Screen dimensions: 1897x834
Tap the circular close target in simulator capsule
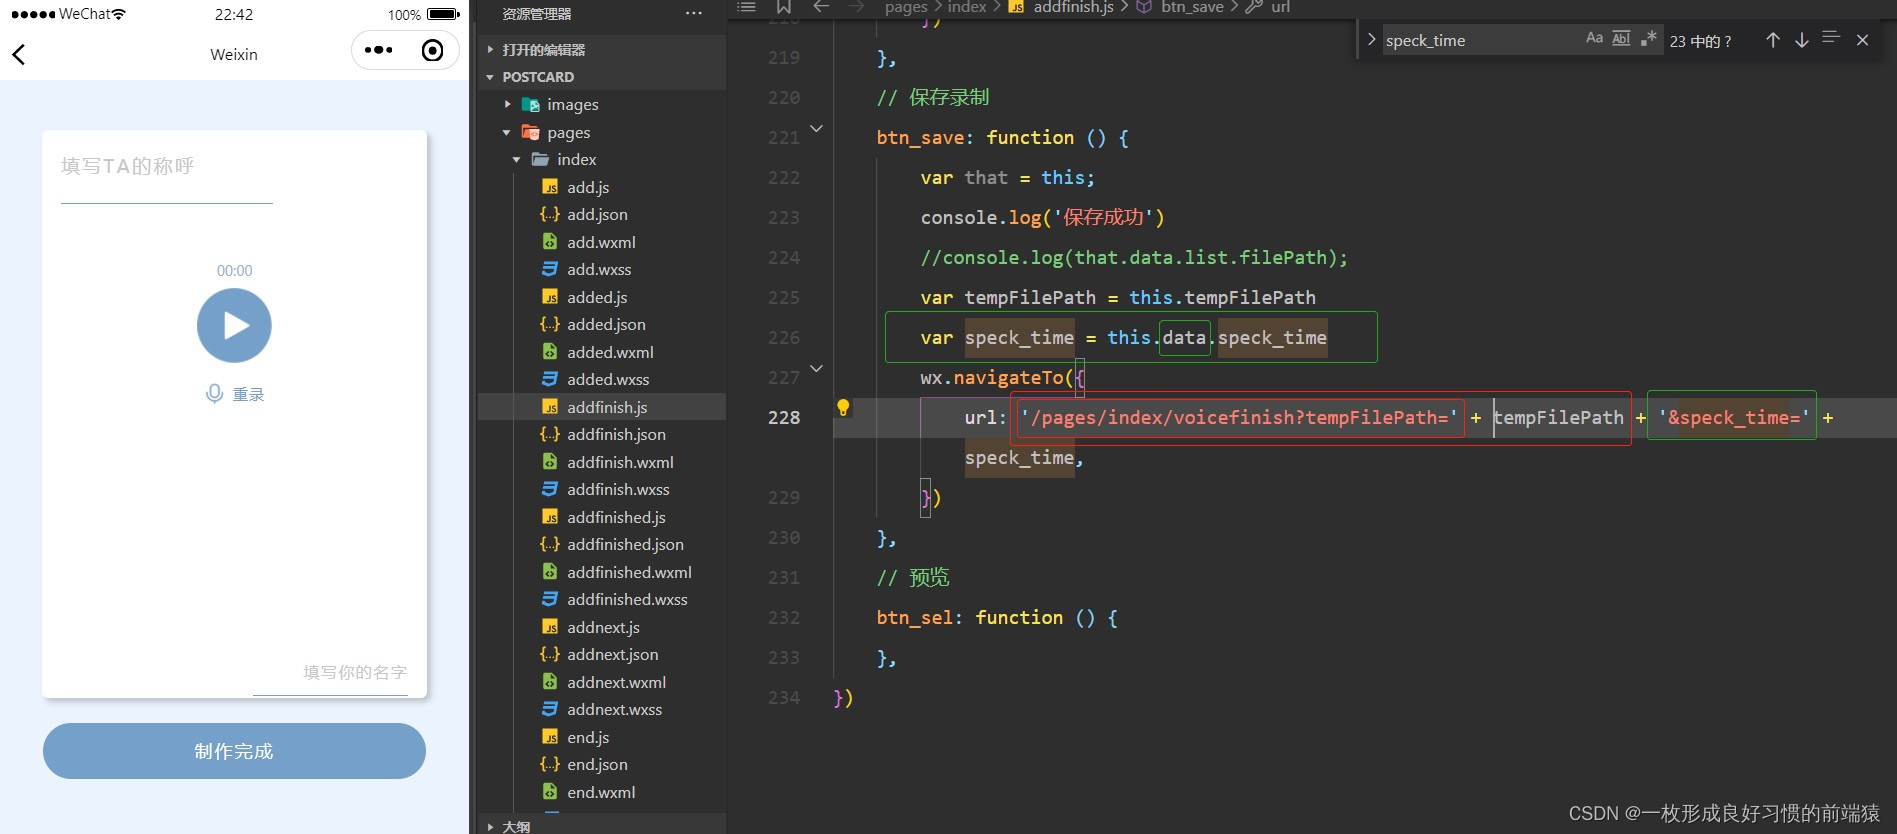coord(433,50)
